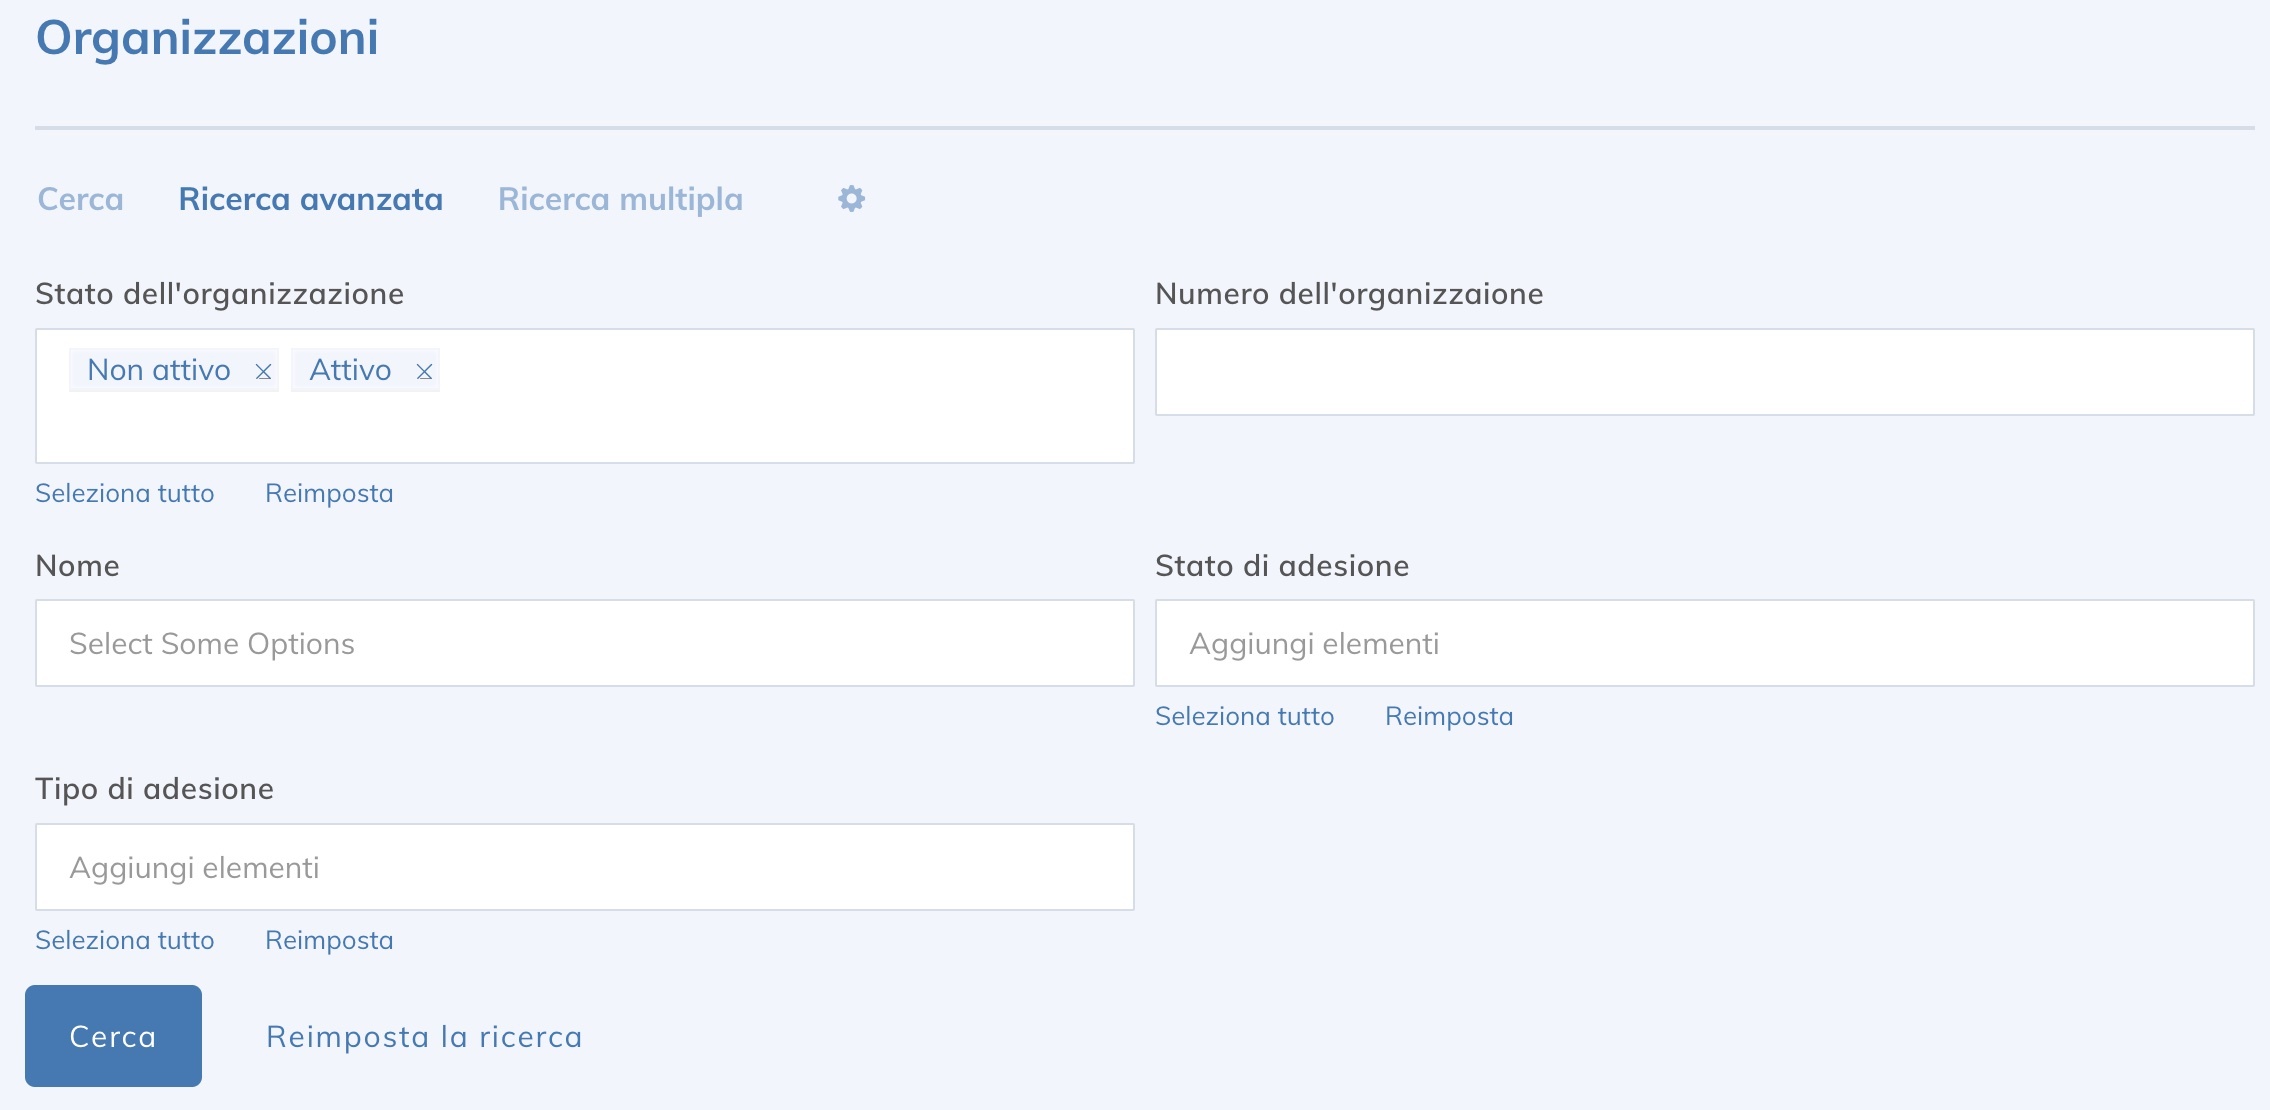Click Seleziona tutto under Tipo di adesione
The height and width of the screenshot is (1110, 2270).
pos(125,940)
